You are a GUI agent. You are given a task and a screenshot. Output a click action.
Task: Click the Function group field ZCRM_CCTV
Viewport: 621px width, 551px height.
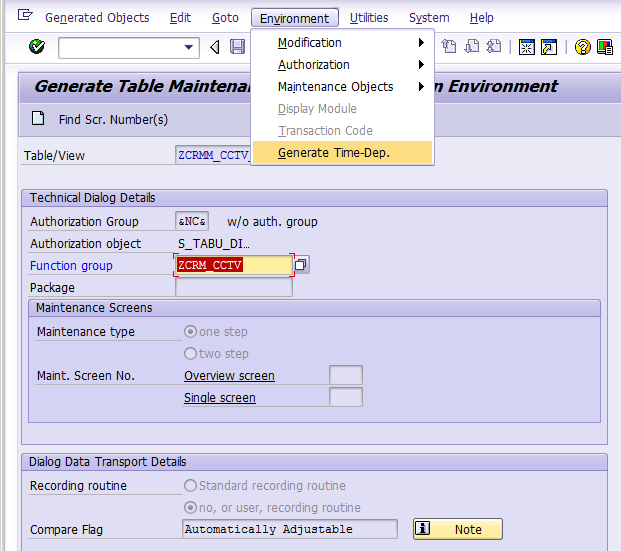click(x=234, y=265)
